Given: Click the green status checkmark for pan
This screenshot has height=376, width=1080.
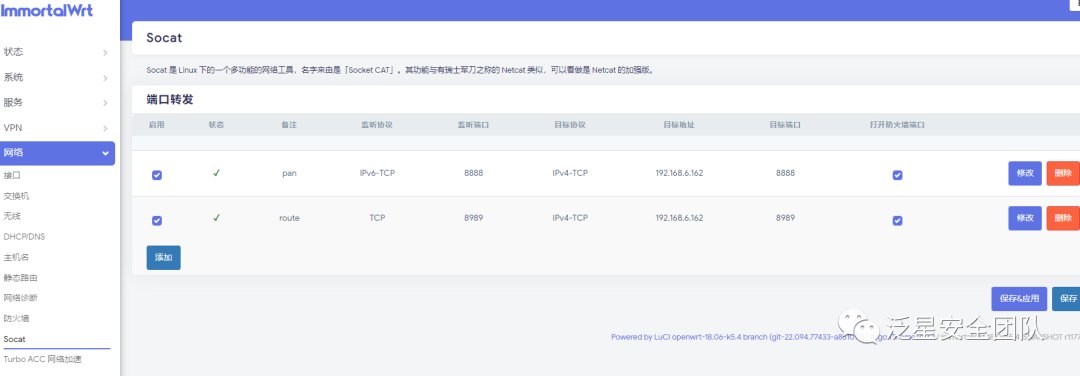Looking at the screenshot, I should point(216,173).
